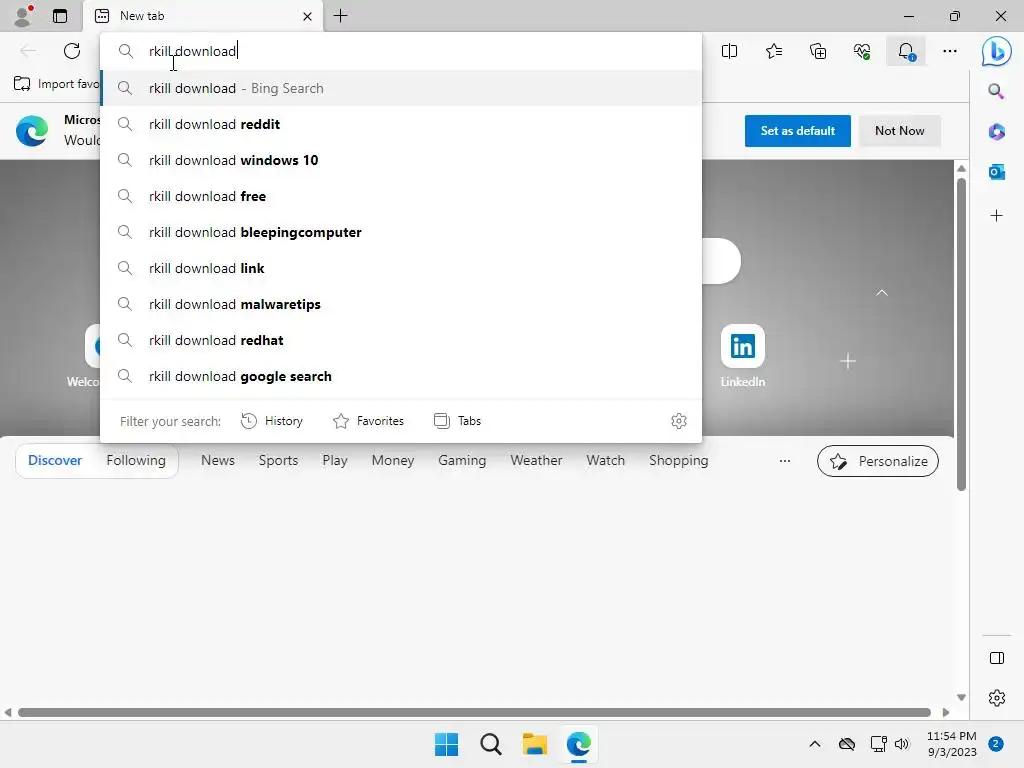The image size is (1024, 768).
Task: Select suggestion 'rkill download malwaretips'
Action: point(402,304)
